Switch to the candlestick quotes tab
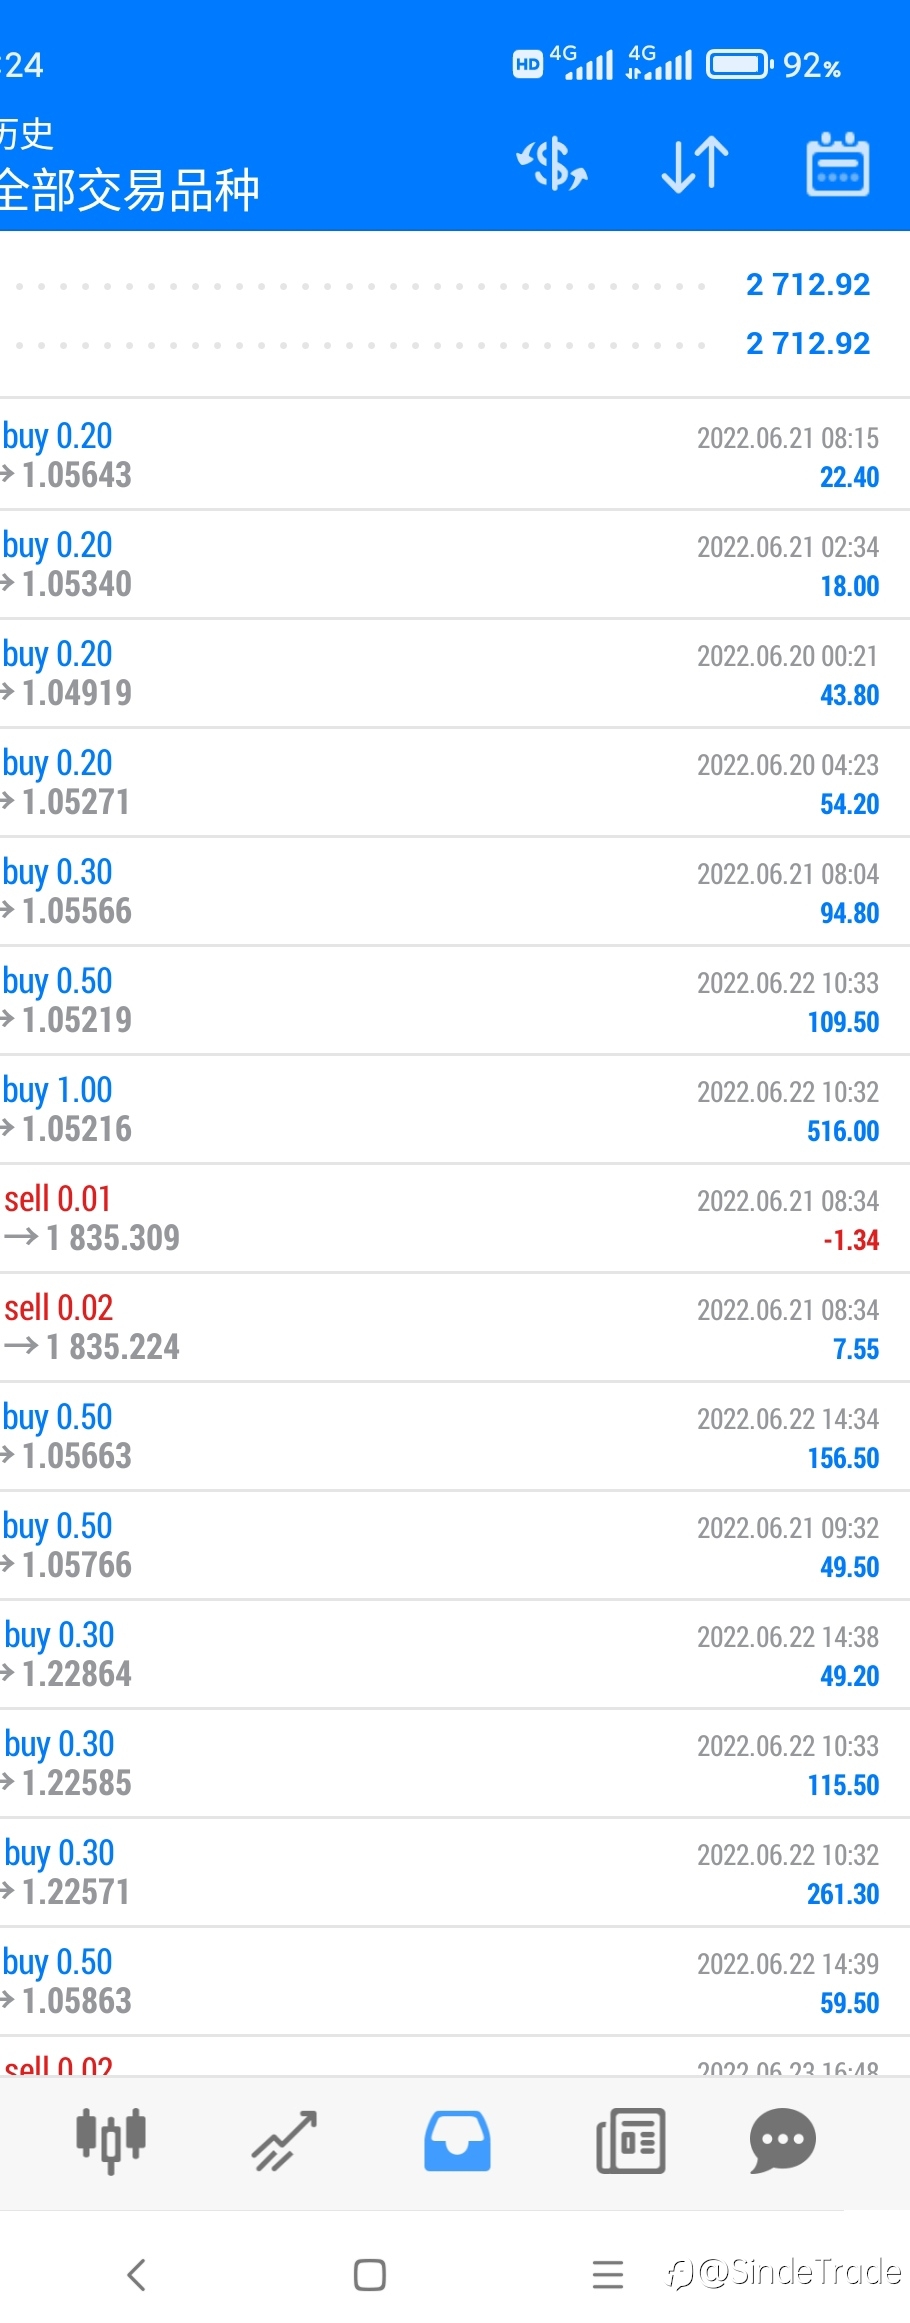This screenshot has width=910, height=2323. tap(111, 2141)
